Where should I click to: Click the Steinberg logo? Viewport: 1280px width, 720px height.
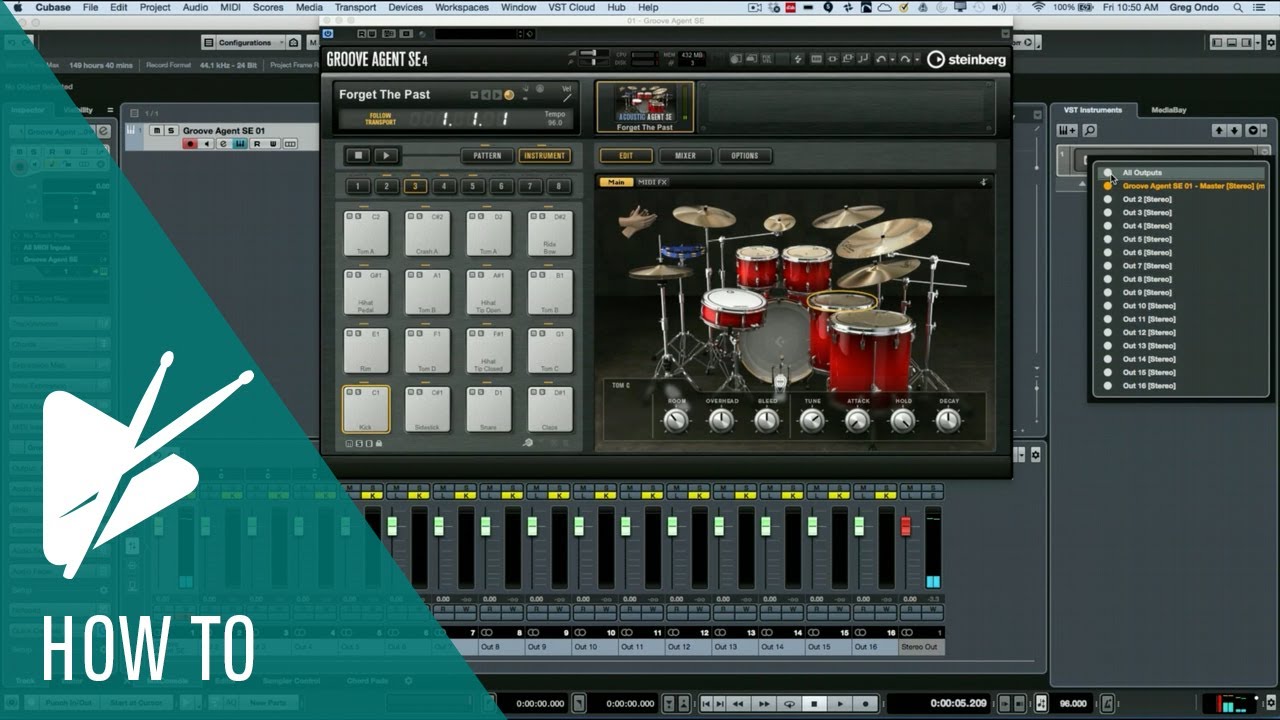click(x=966, y=59)
